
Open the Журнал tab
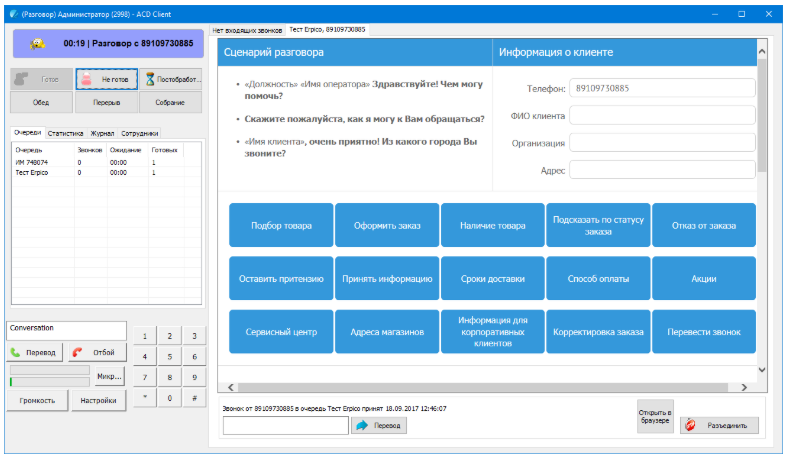[x=102, y=132]
